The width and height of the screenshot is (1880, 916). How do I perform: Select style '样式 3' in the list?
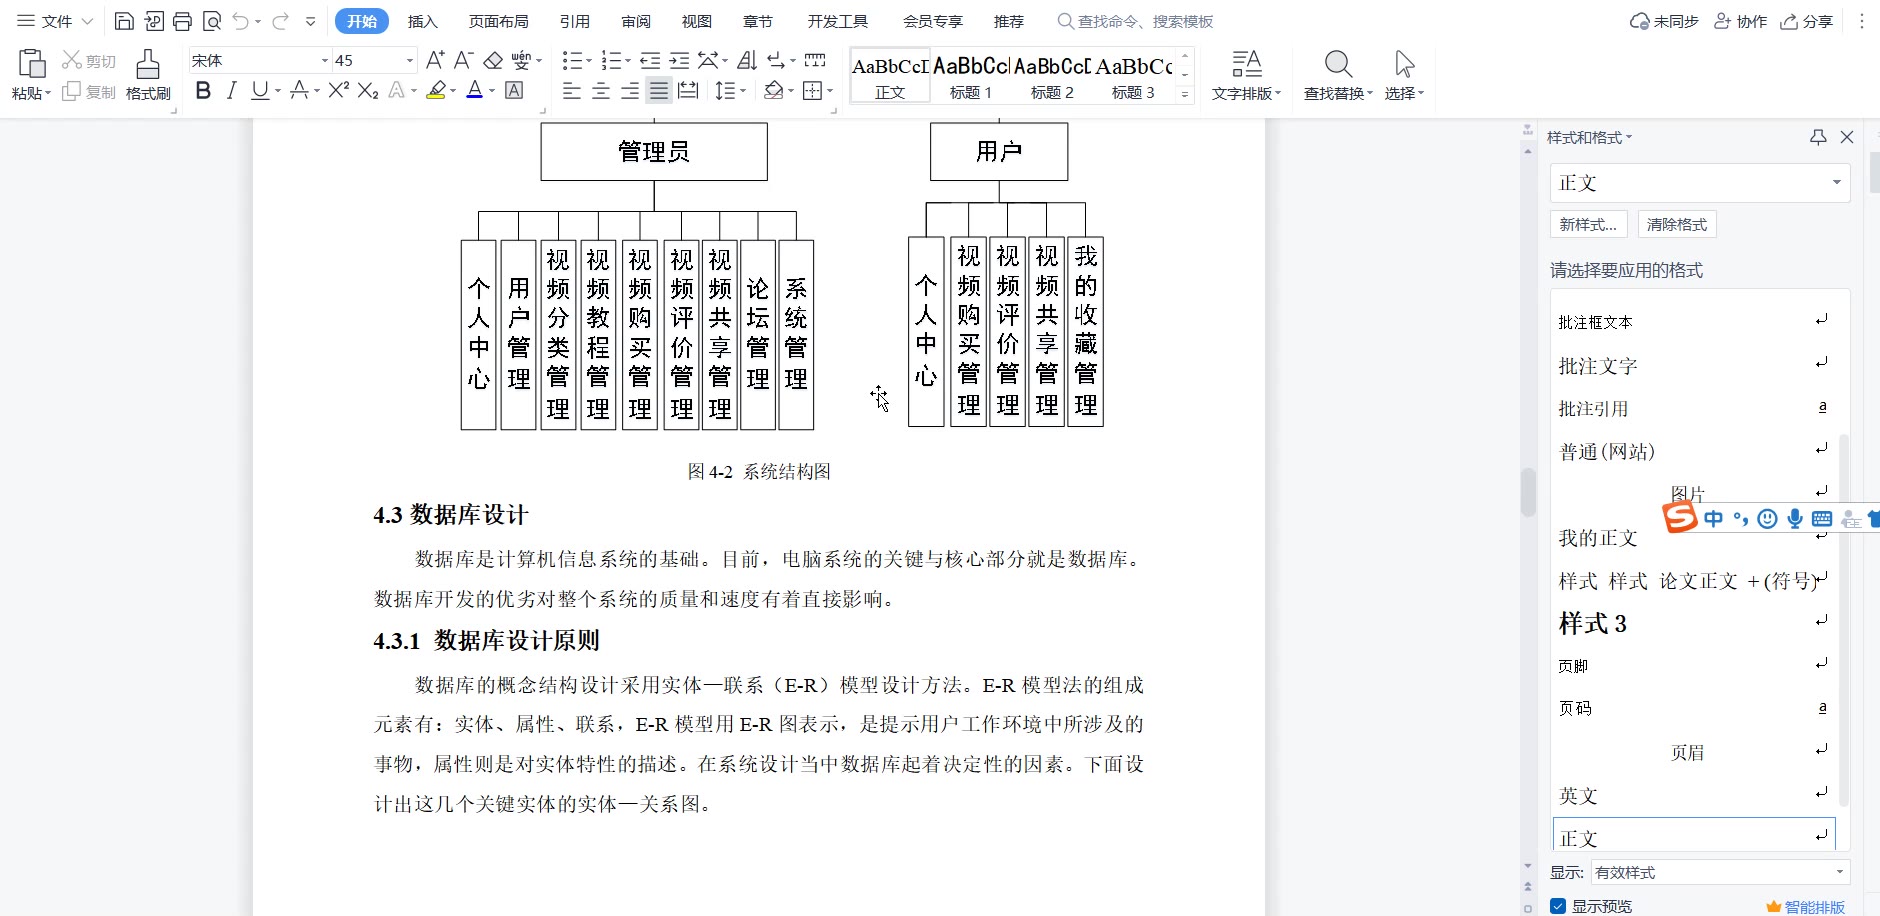[1692, 623]
